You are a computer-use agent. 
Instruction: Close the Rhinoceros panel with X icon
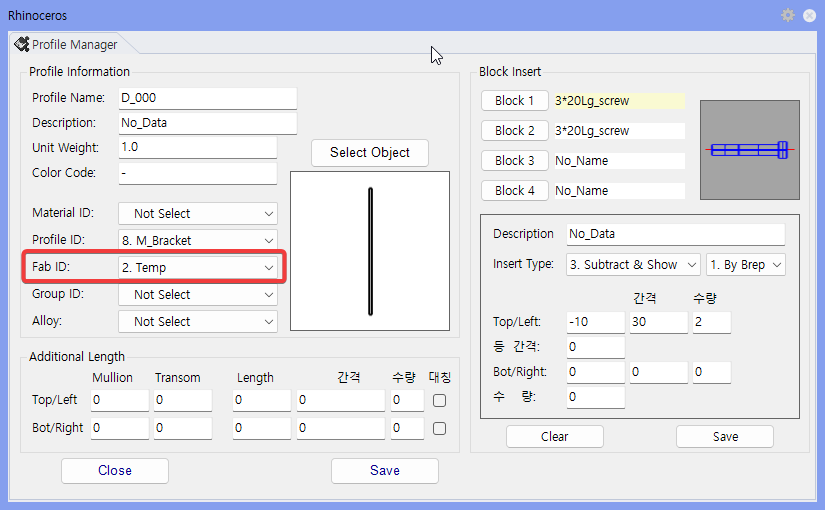point(809,16)
